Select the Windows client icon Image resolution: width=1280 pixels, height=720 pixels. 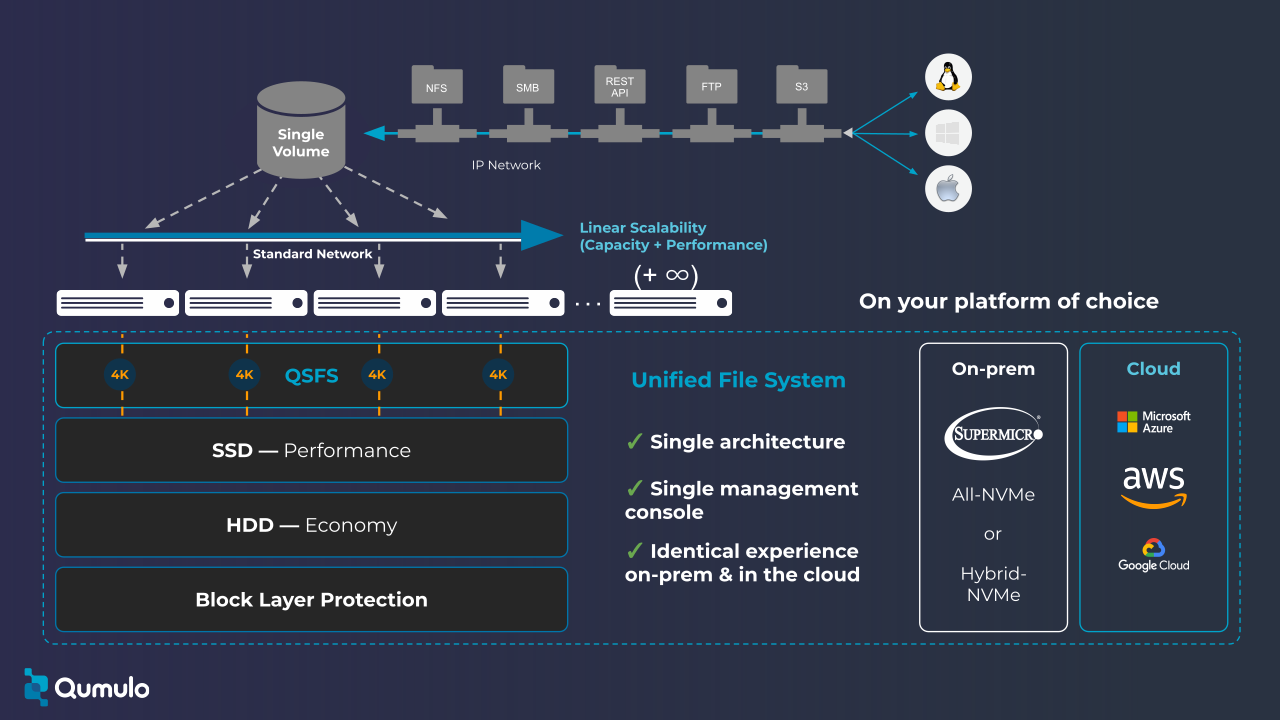coord(947,132)
